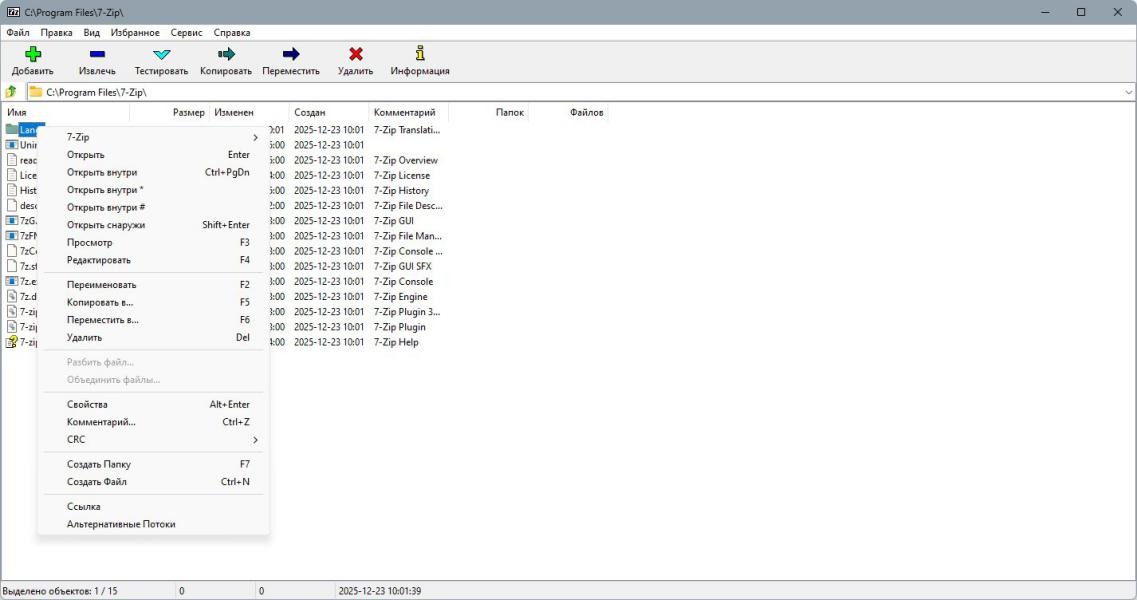This screenshot has height=600, width=1137.
Task: Click the Копировать toolbar icon
Action: (x=226, y=54)
